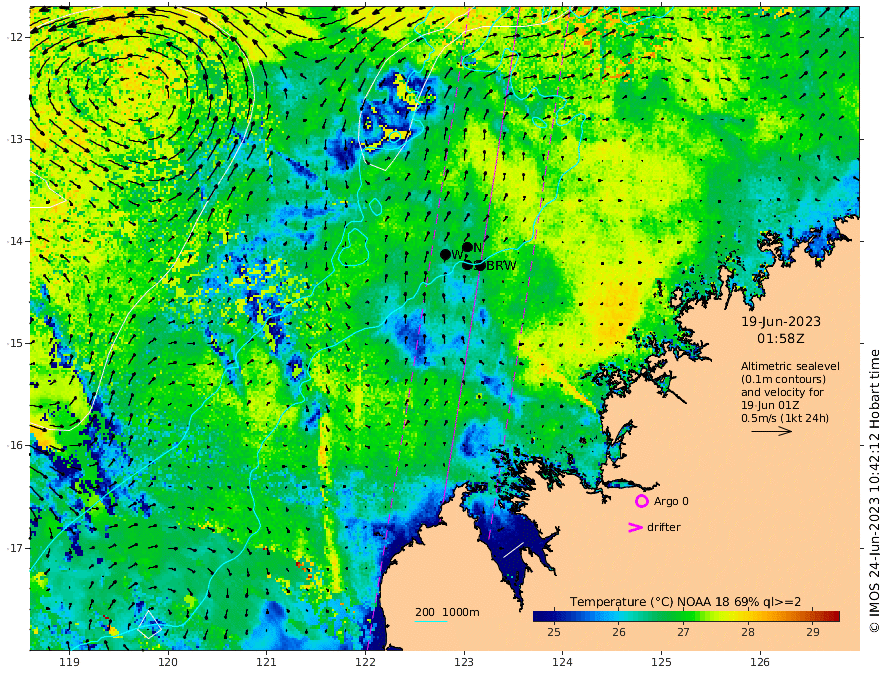Click the 'drifter' legend label

coord(664,527)
